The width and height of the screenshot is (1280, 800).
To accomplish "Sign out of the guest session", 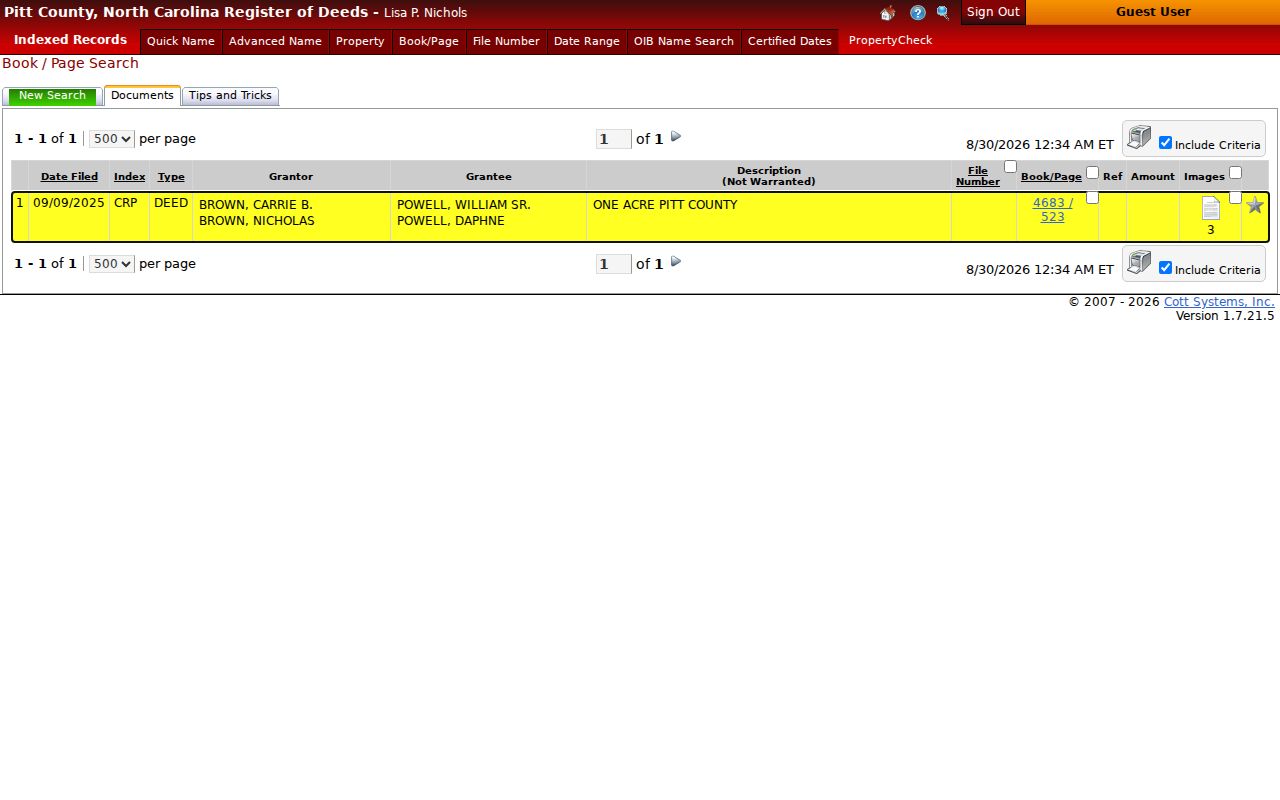I will click(x=993, y=12).
